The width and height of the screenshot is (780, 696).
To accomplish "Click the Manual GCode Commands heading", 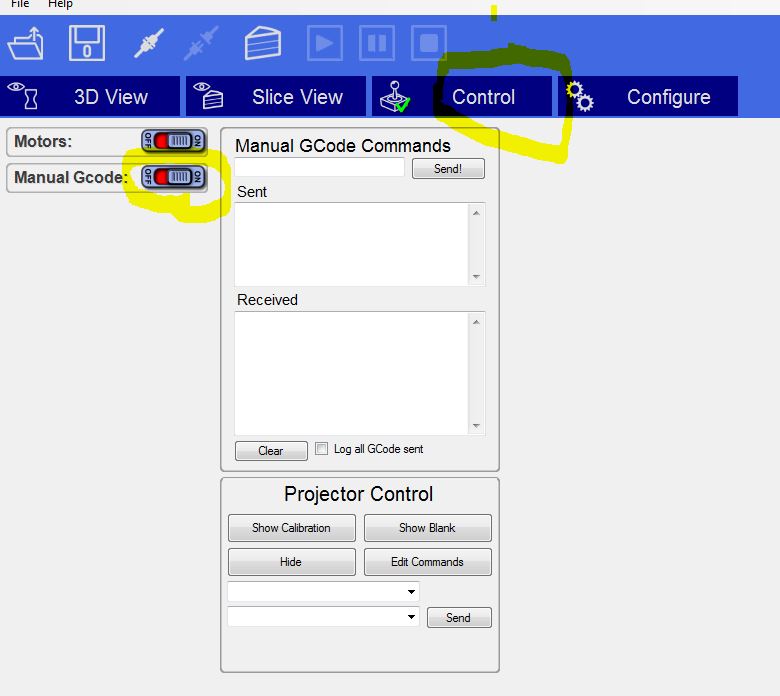I will pyautogui.click(x=343, y=146).
